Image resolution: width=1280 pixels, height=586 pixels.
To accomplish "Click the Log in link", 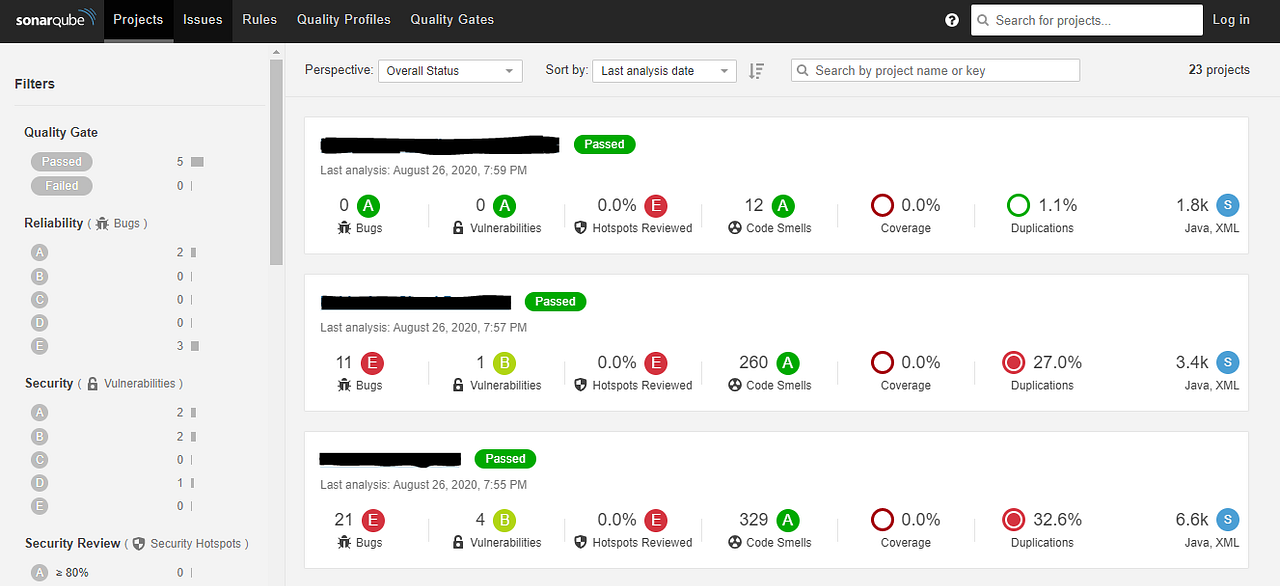I will [x=1231, y=19].
